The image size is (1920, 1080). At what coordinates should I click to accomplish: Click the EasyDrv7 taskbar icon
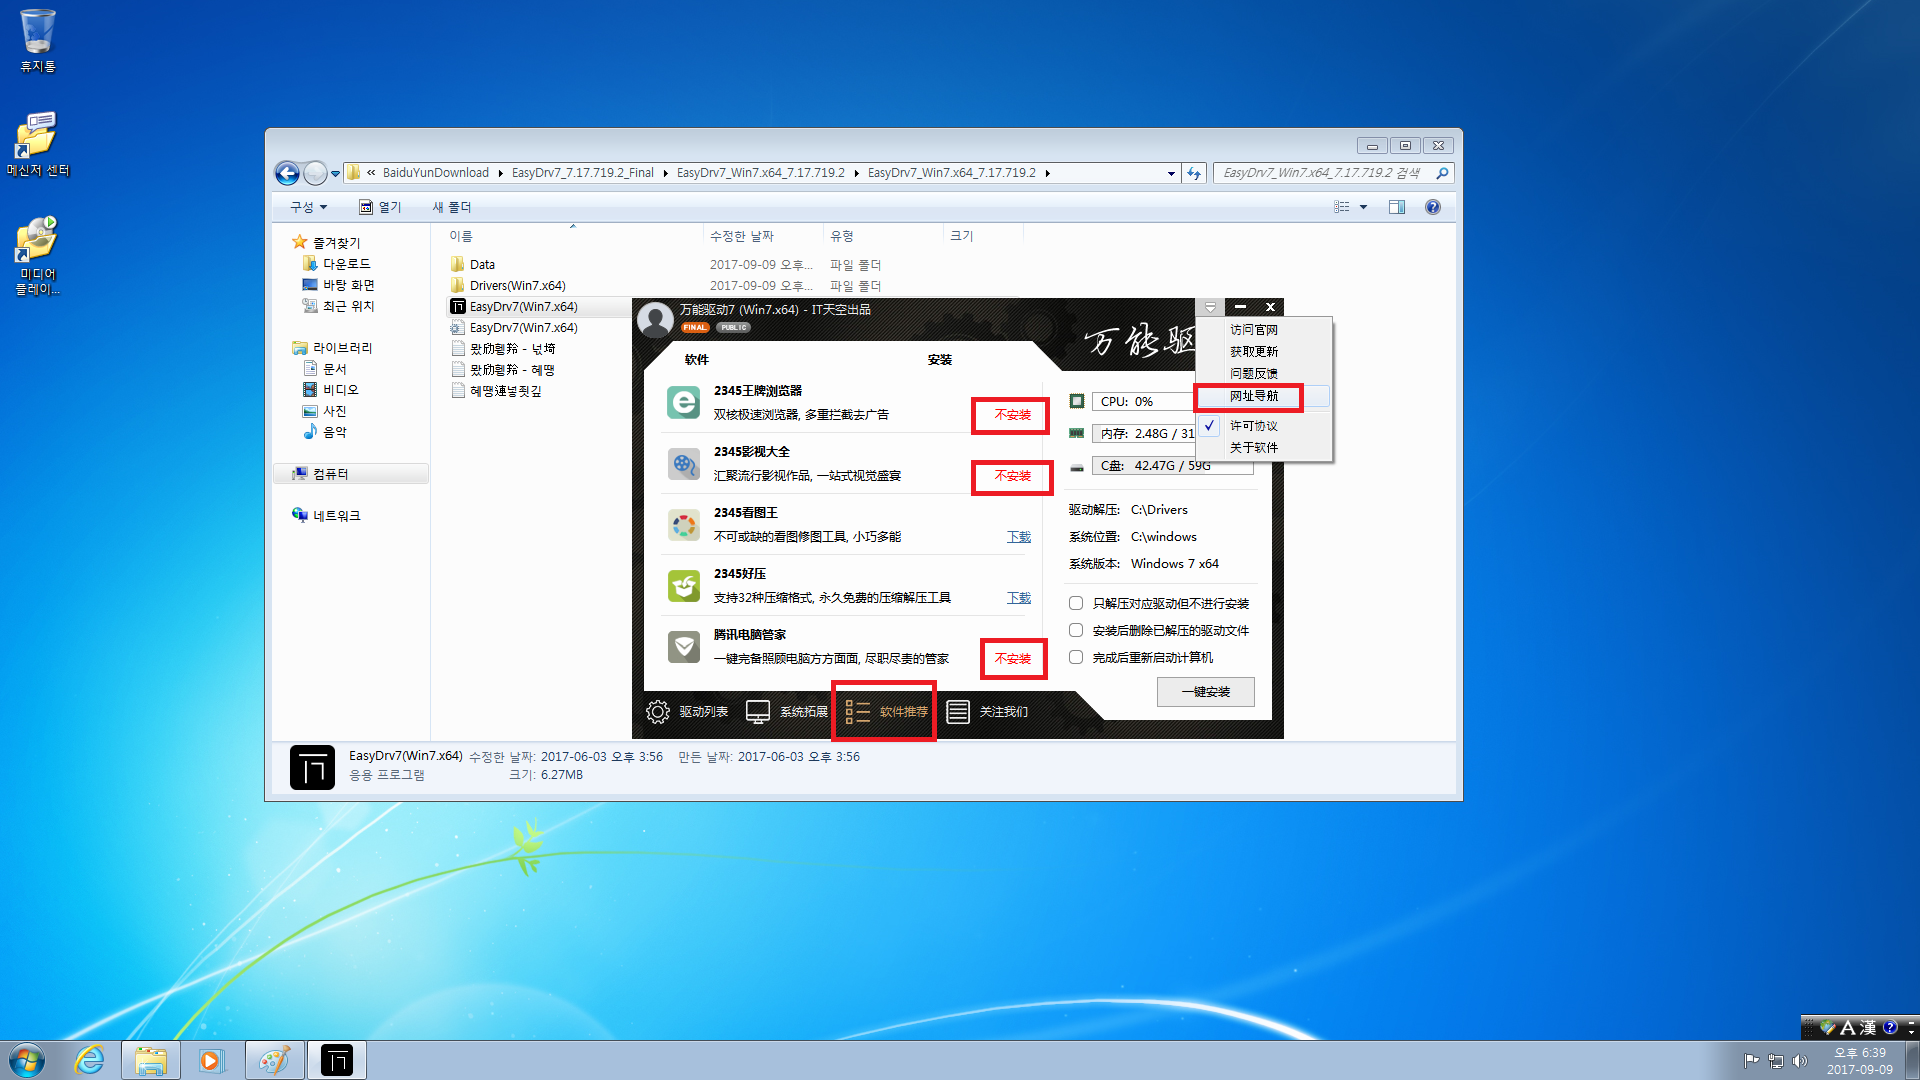pos(337,1060)
